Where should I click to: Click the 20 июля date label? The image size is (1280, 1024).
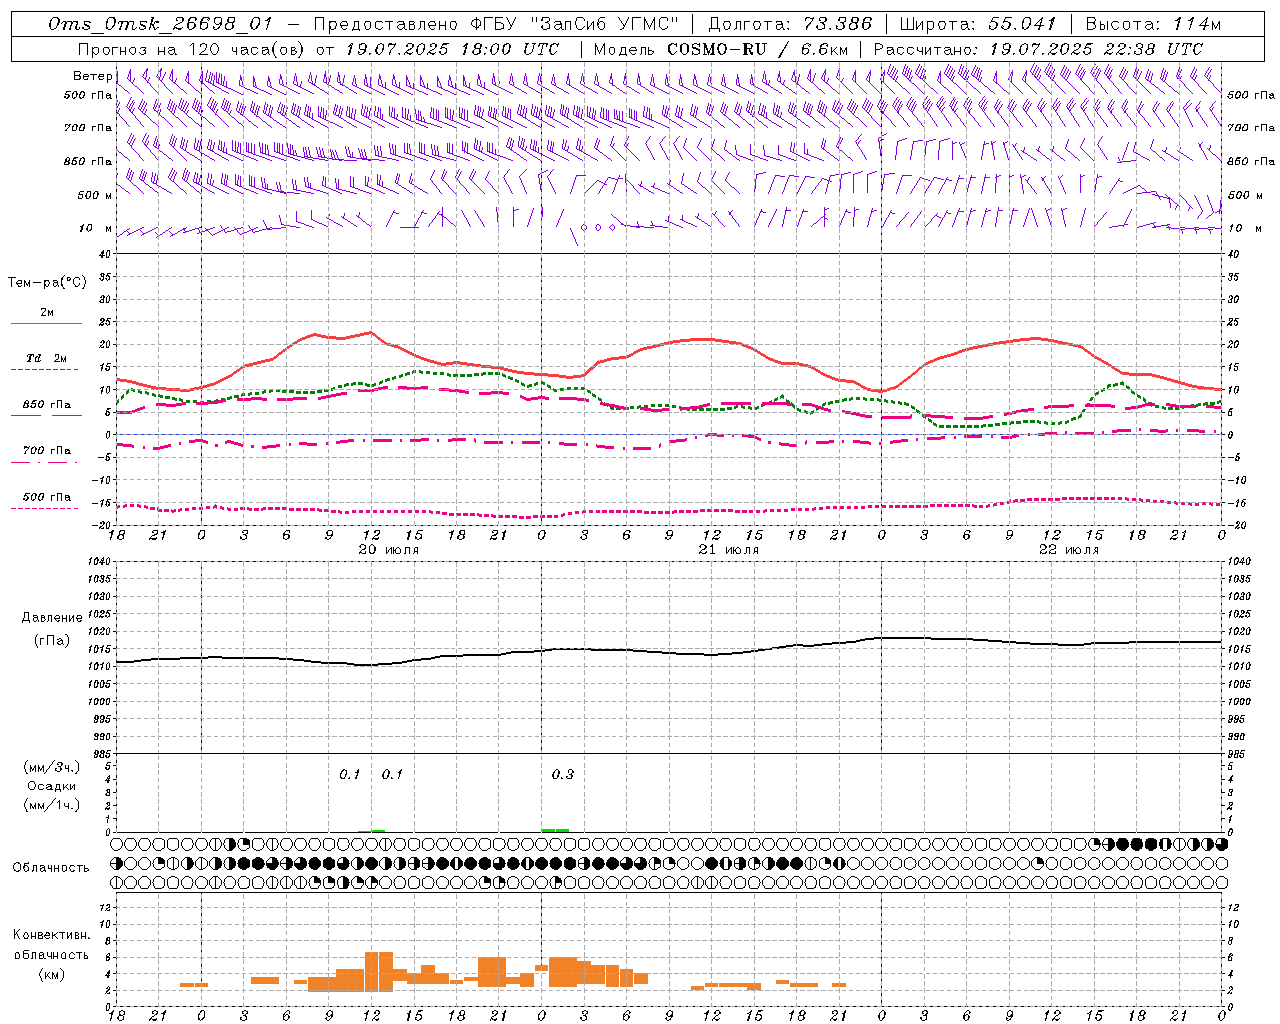click(x=388, y=549)
